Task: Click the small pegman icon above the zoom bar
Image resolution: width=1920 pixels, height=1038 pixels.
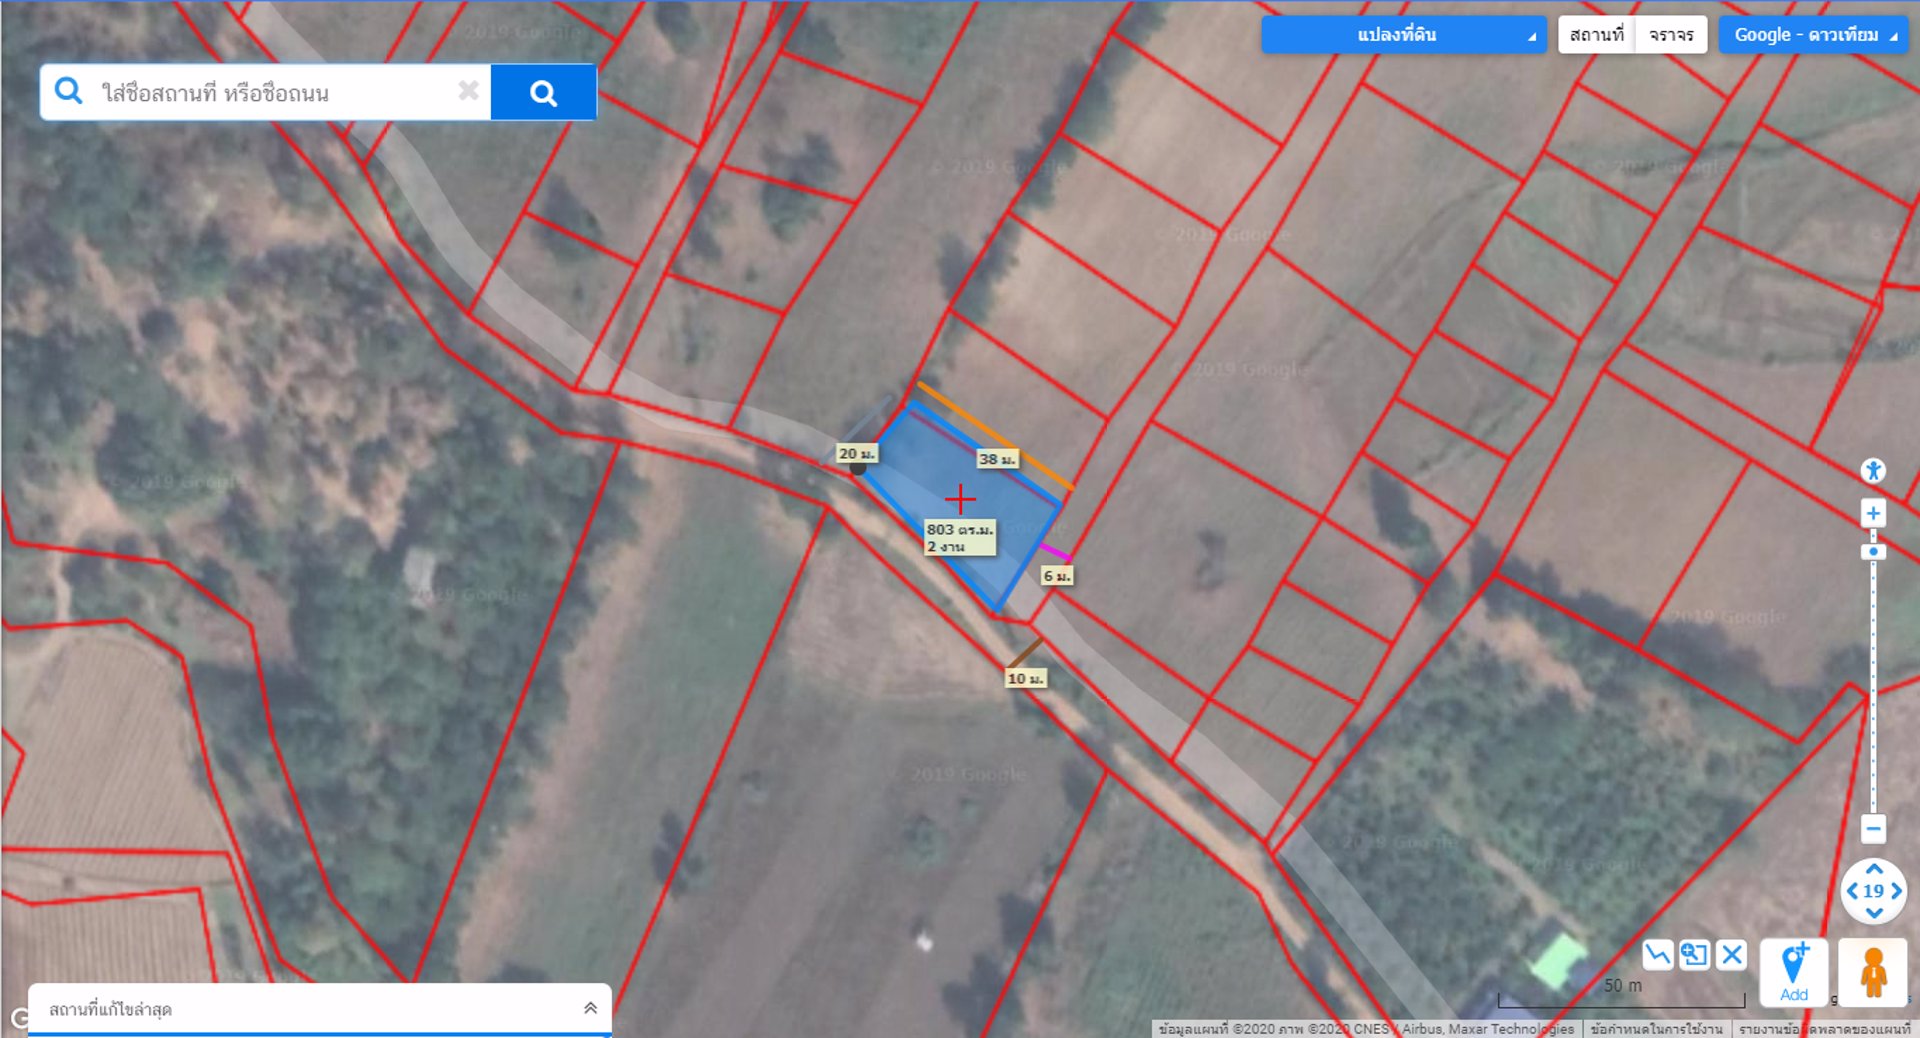Action: coord(1874,469)
